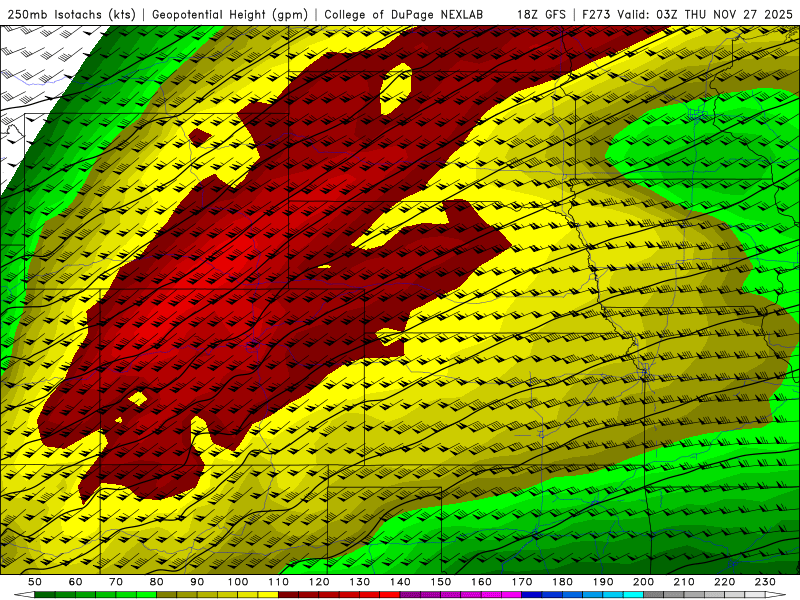Click the legend value 70

(x=116, y=582)
